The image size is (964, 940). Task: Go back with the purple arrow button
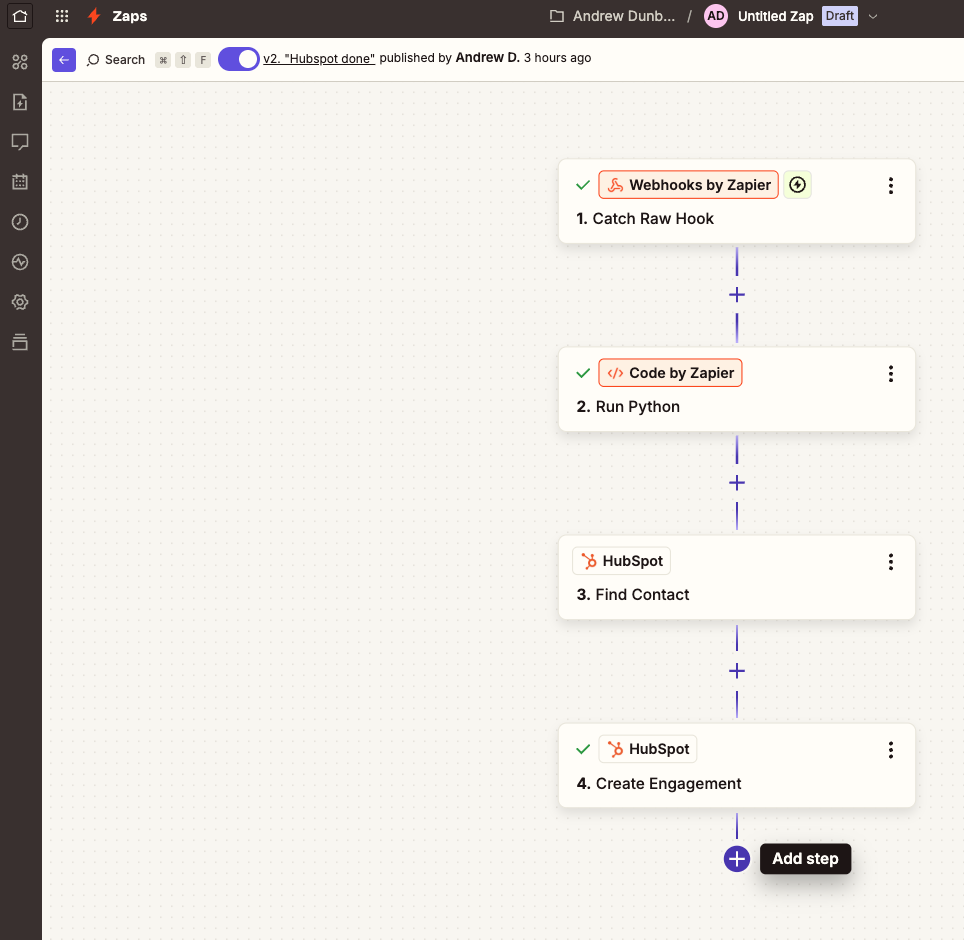[x=64, y=60]
